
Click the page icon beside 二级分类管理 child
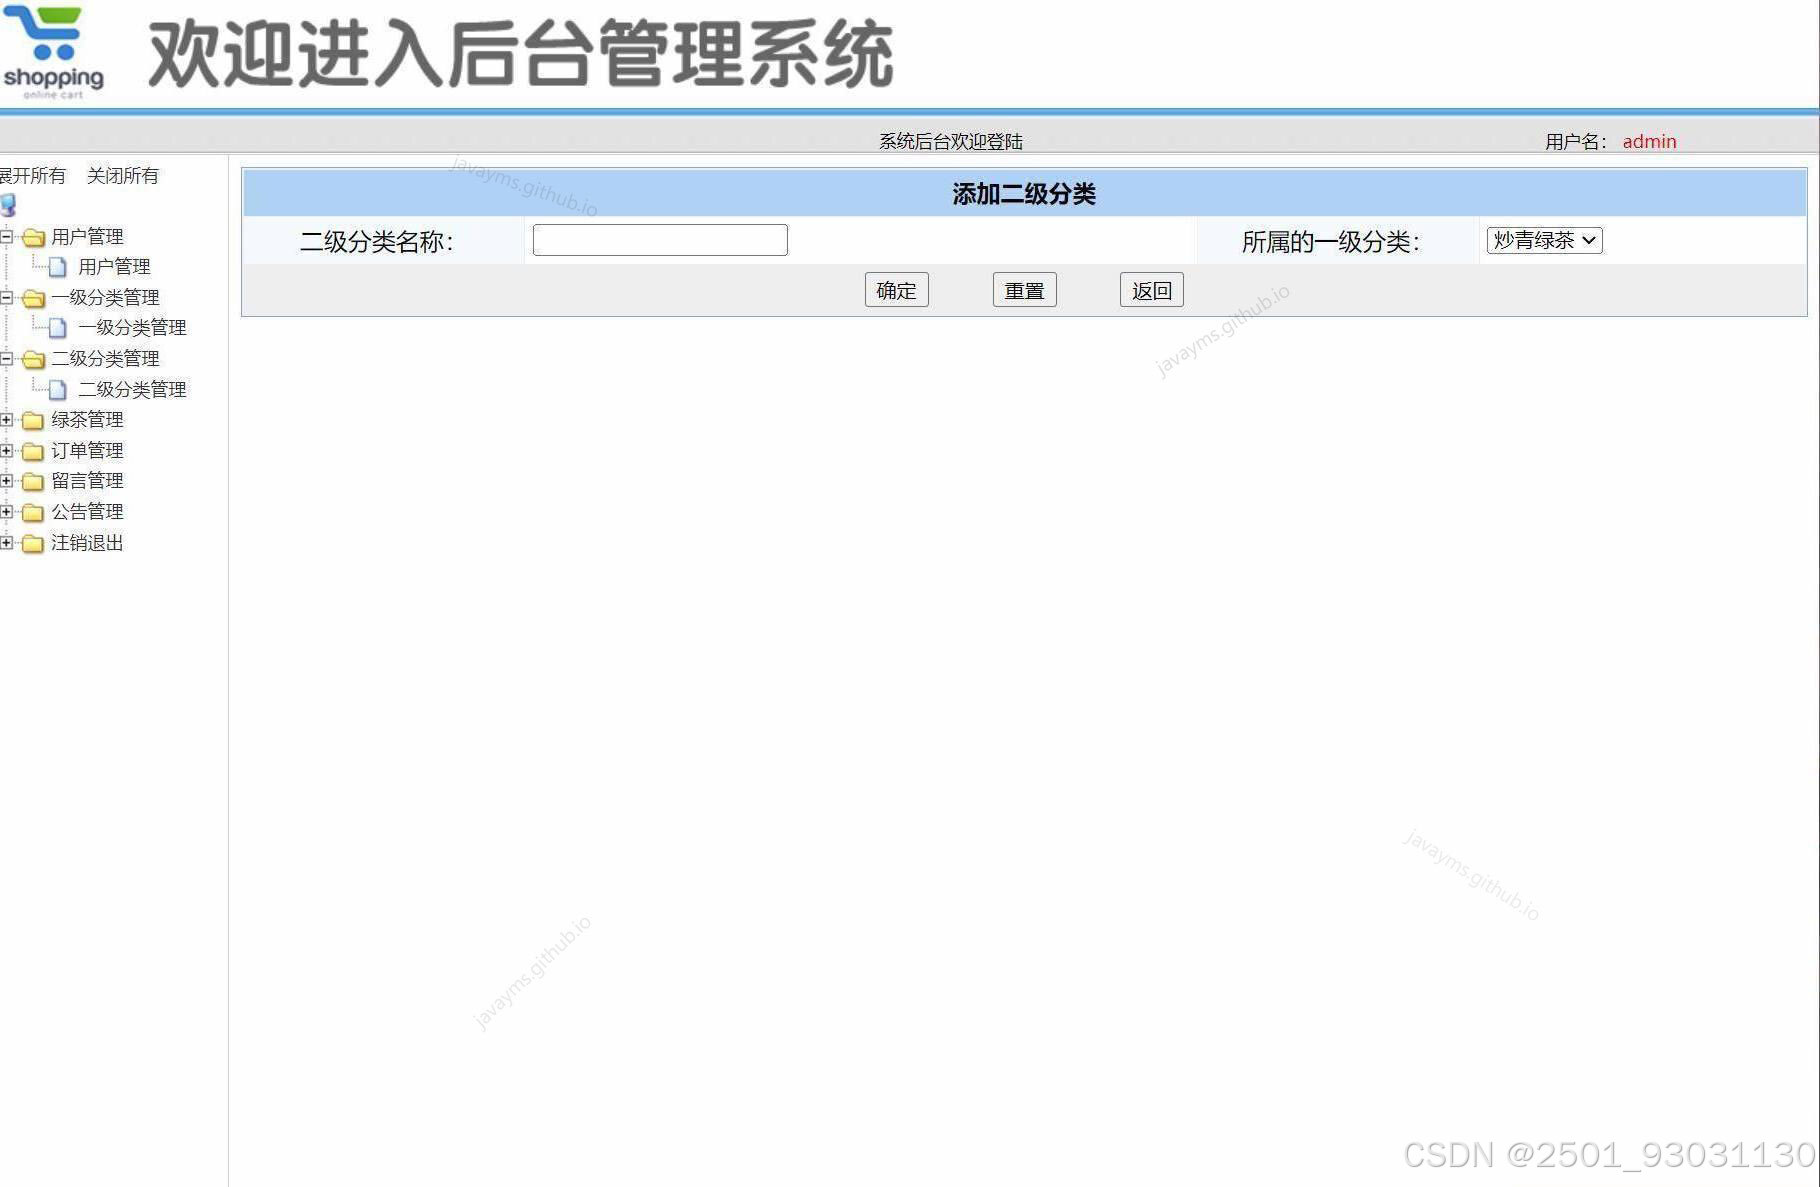59,390
